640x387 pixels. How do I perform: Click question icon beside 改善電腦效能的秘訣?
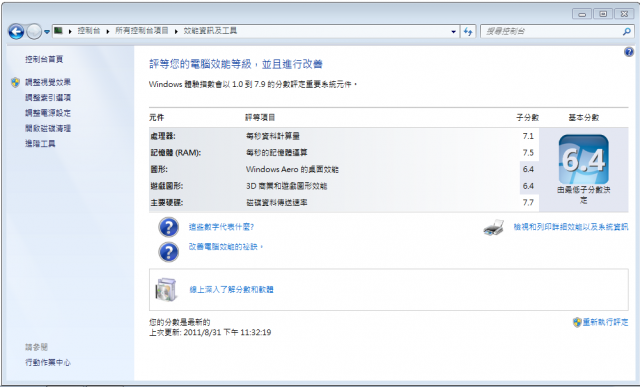(x=169, y=252)
